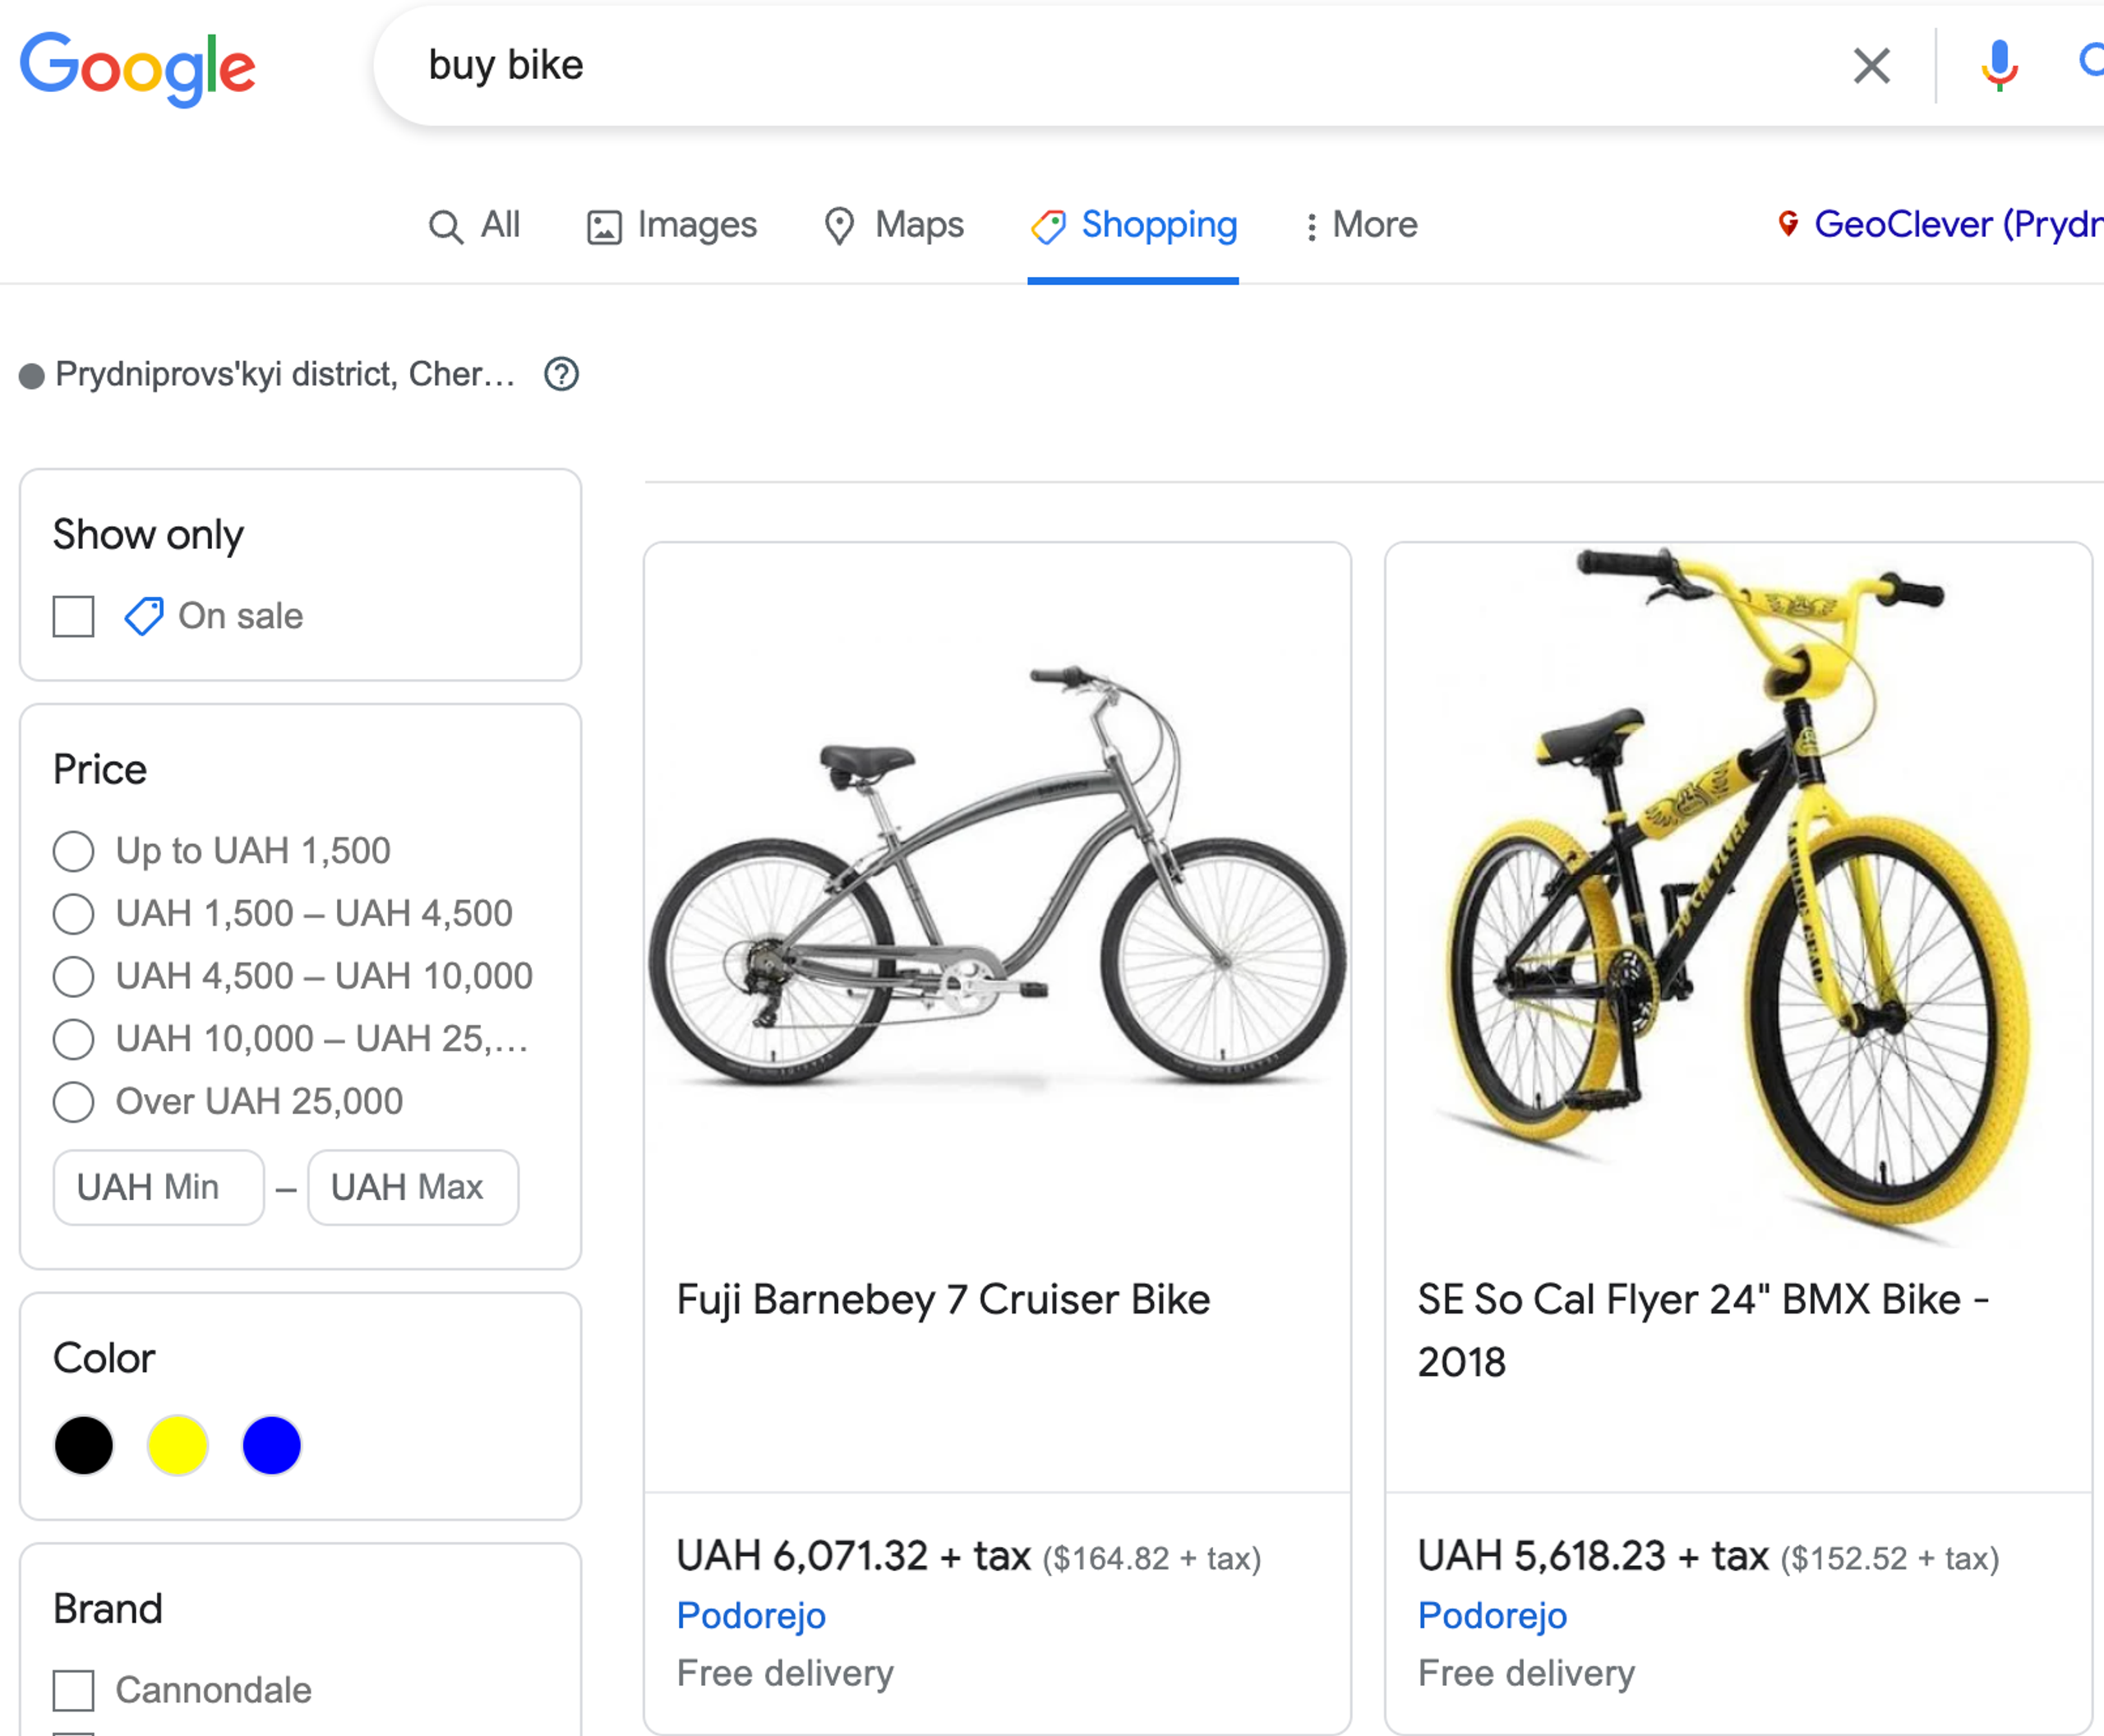Screen dimensions: 2104x1736
Task: Click the blue On sale tag icon
Action: coord(144,616)
